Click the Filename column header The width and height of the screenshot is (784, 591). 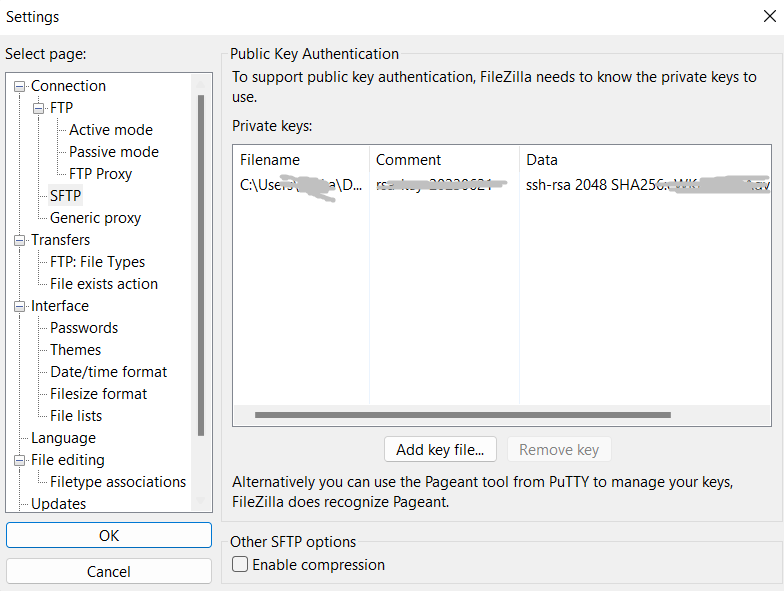302,160
